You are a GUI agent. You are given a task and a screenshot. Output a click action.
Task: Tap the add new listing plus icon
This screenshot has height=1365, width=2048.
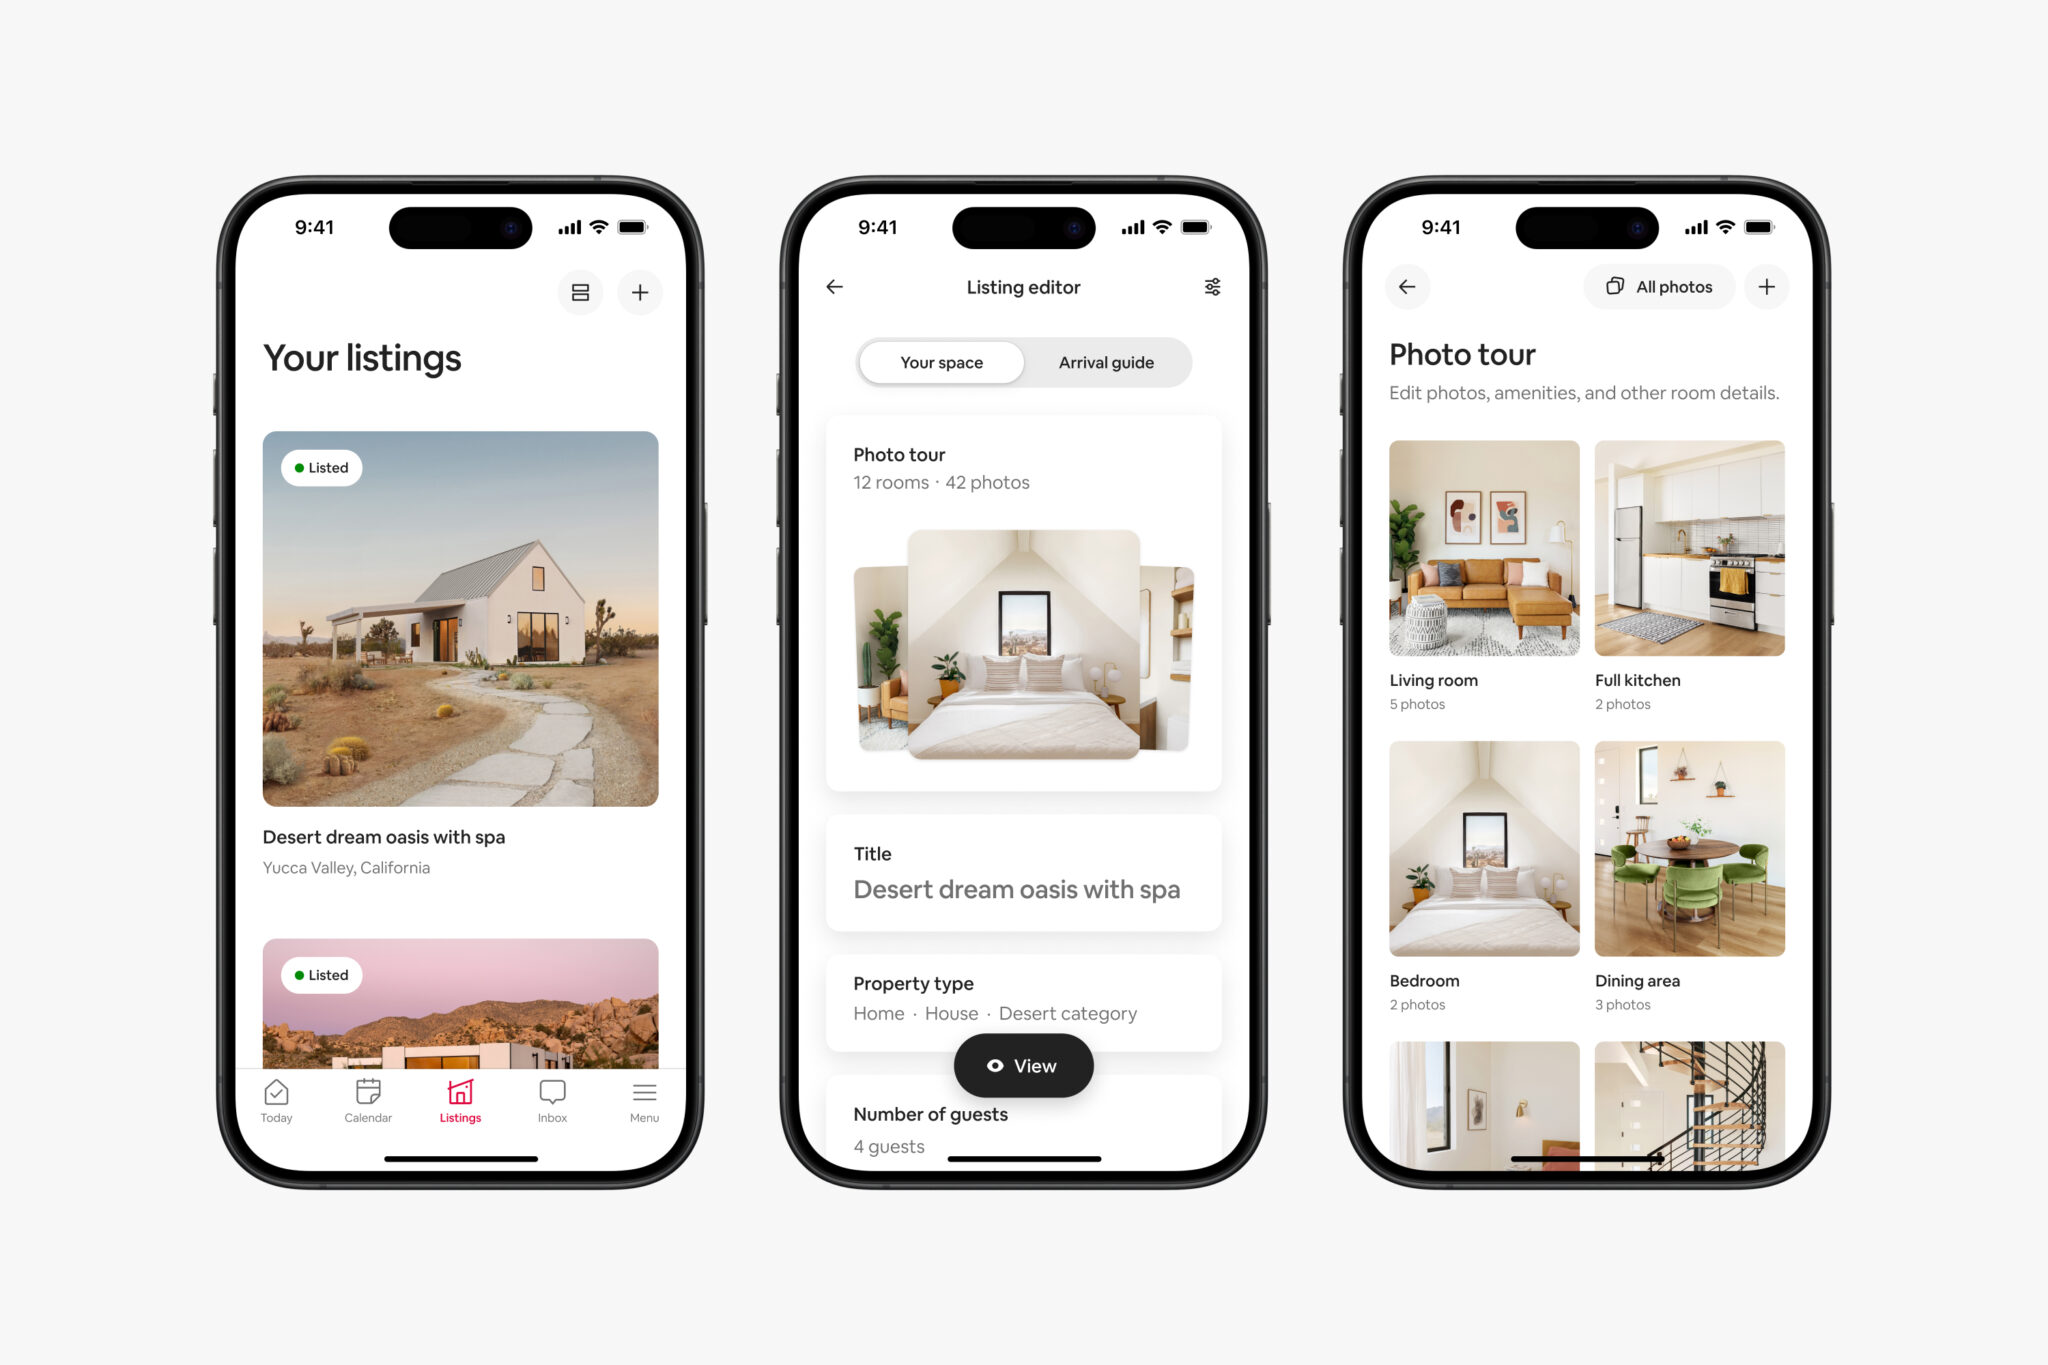pos(643,292)
